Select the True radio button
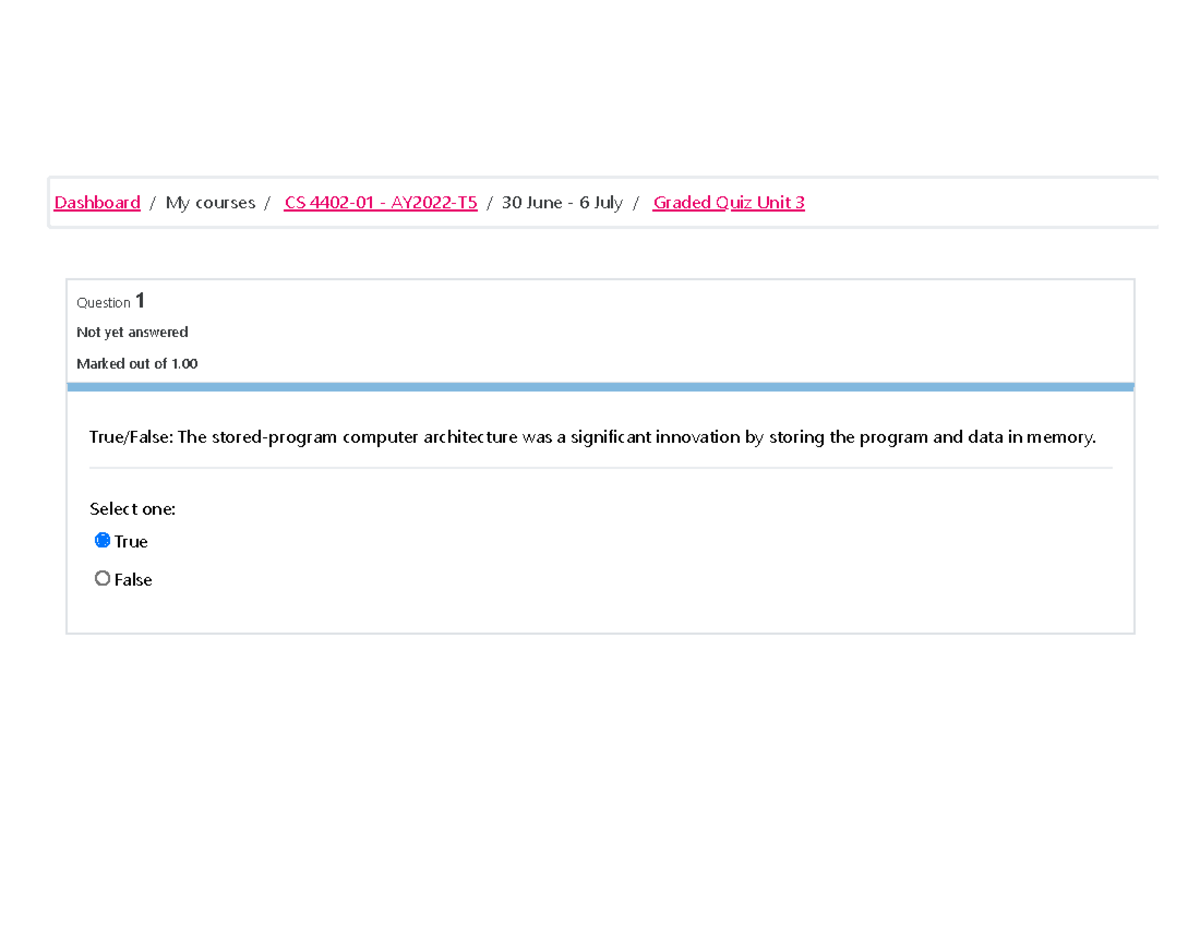Viewport: 1200px width, 927px height. point(103,540)
